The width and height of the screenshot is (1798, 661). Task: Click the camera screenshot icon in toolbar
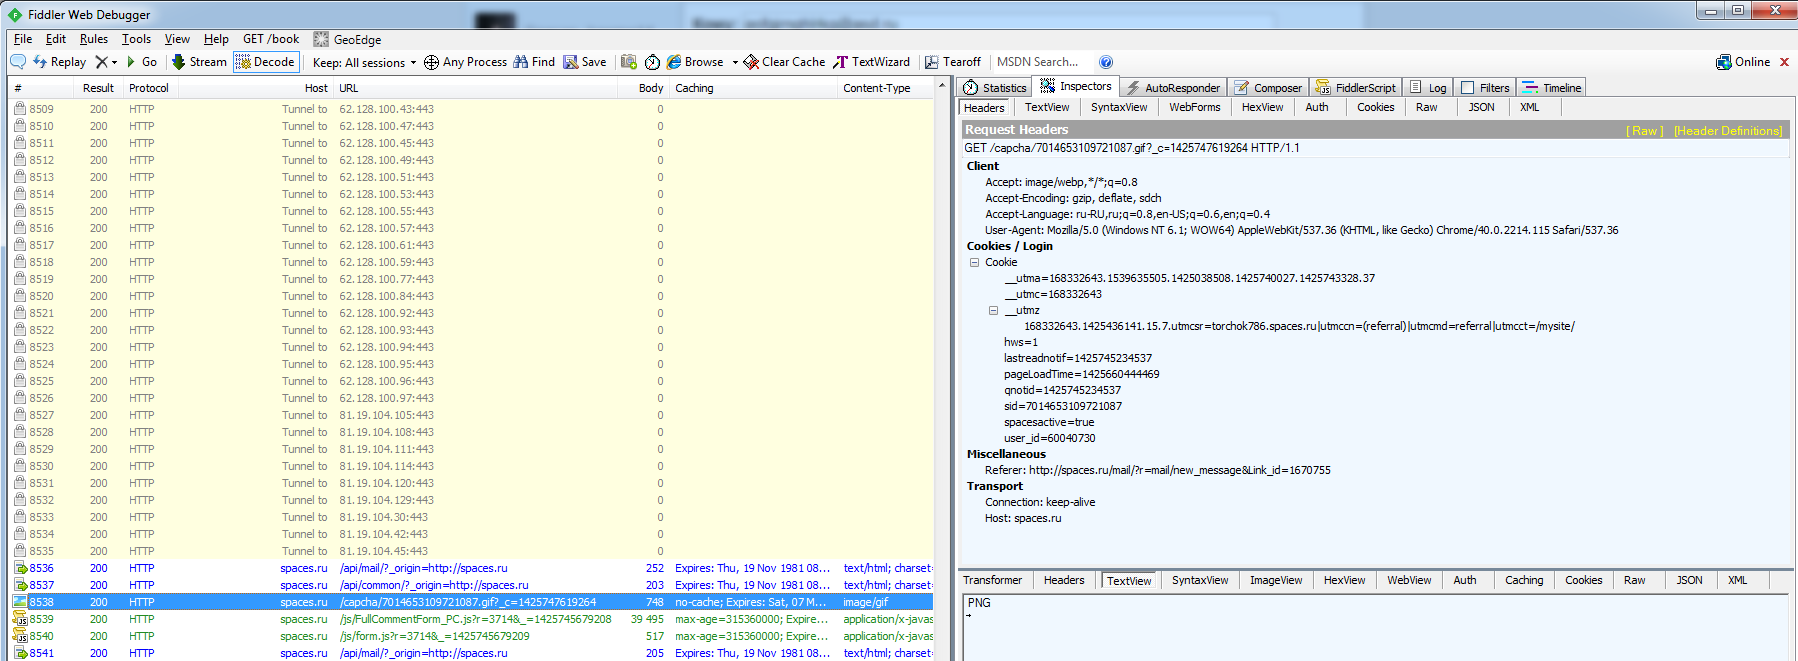coord(629,62)
